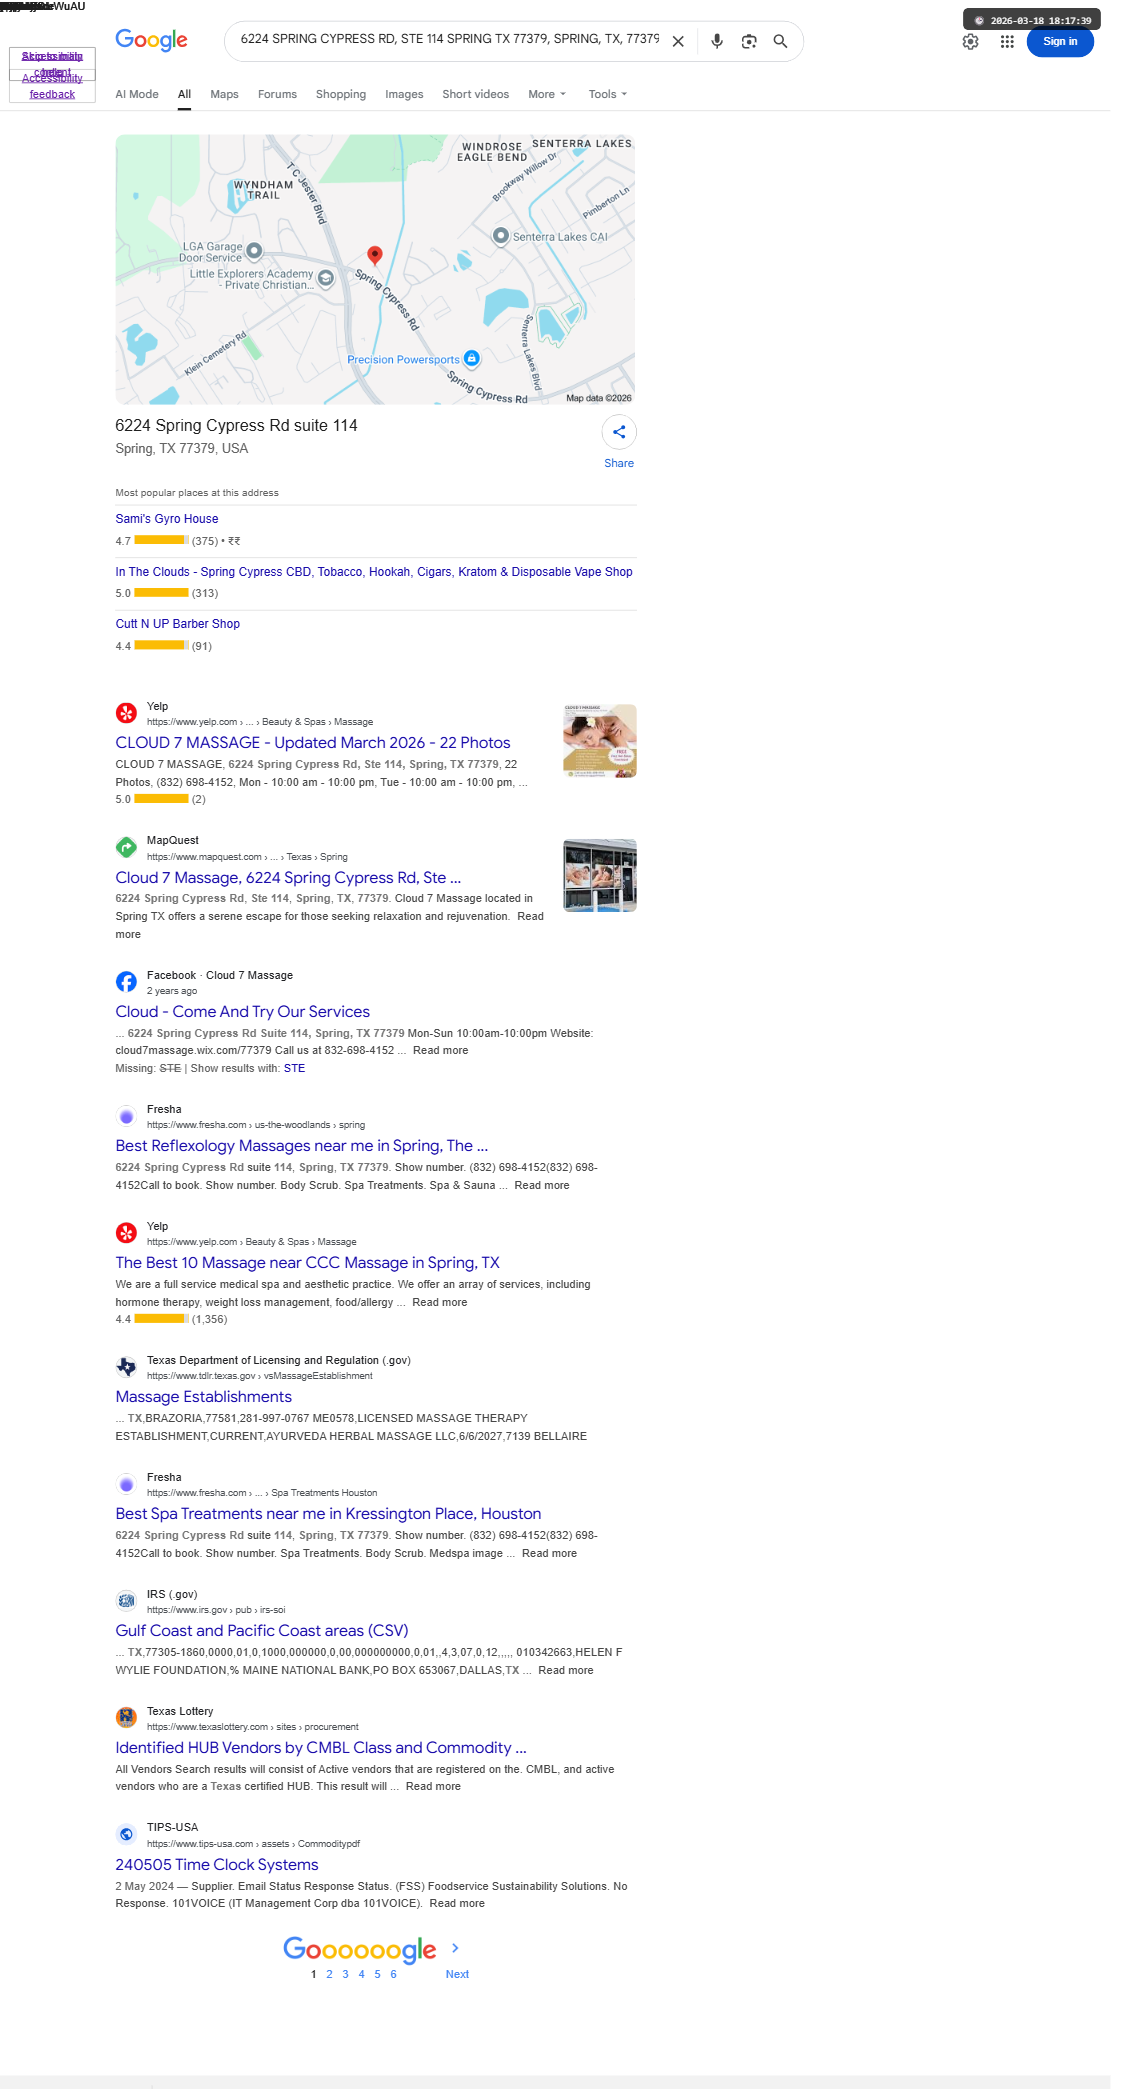Share the address via share icon
The height and width of the screenshot is (2089, 1124).
pos(619,432)
